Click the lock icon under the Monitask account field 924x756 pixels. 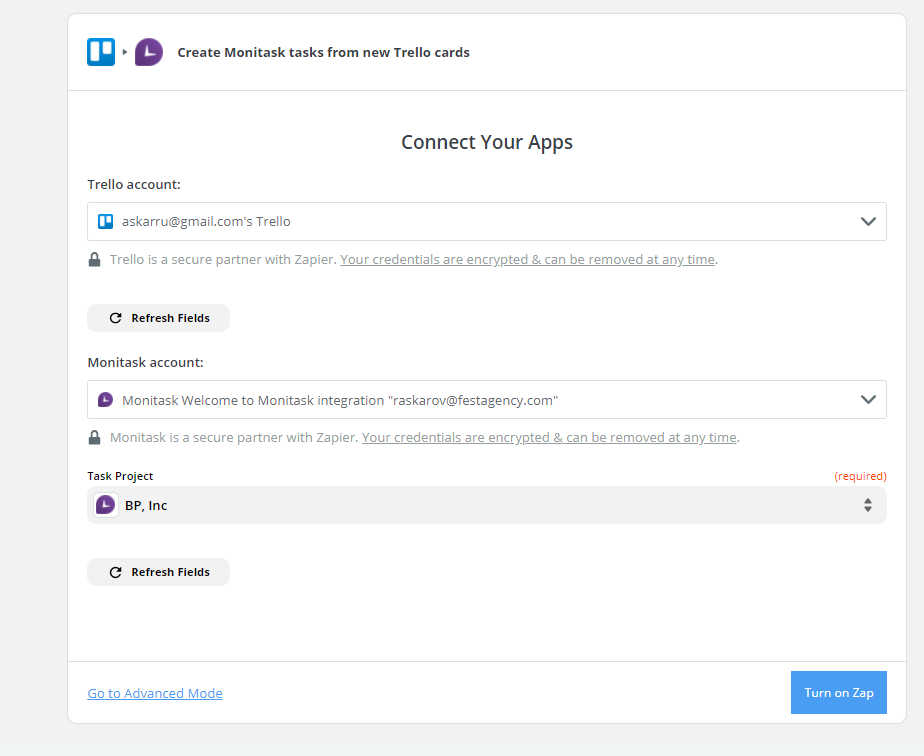[94, 438]
